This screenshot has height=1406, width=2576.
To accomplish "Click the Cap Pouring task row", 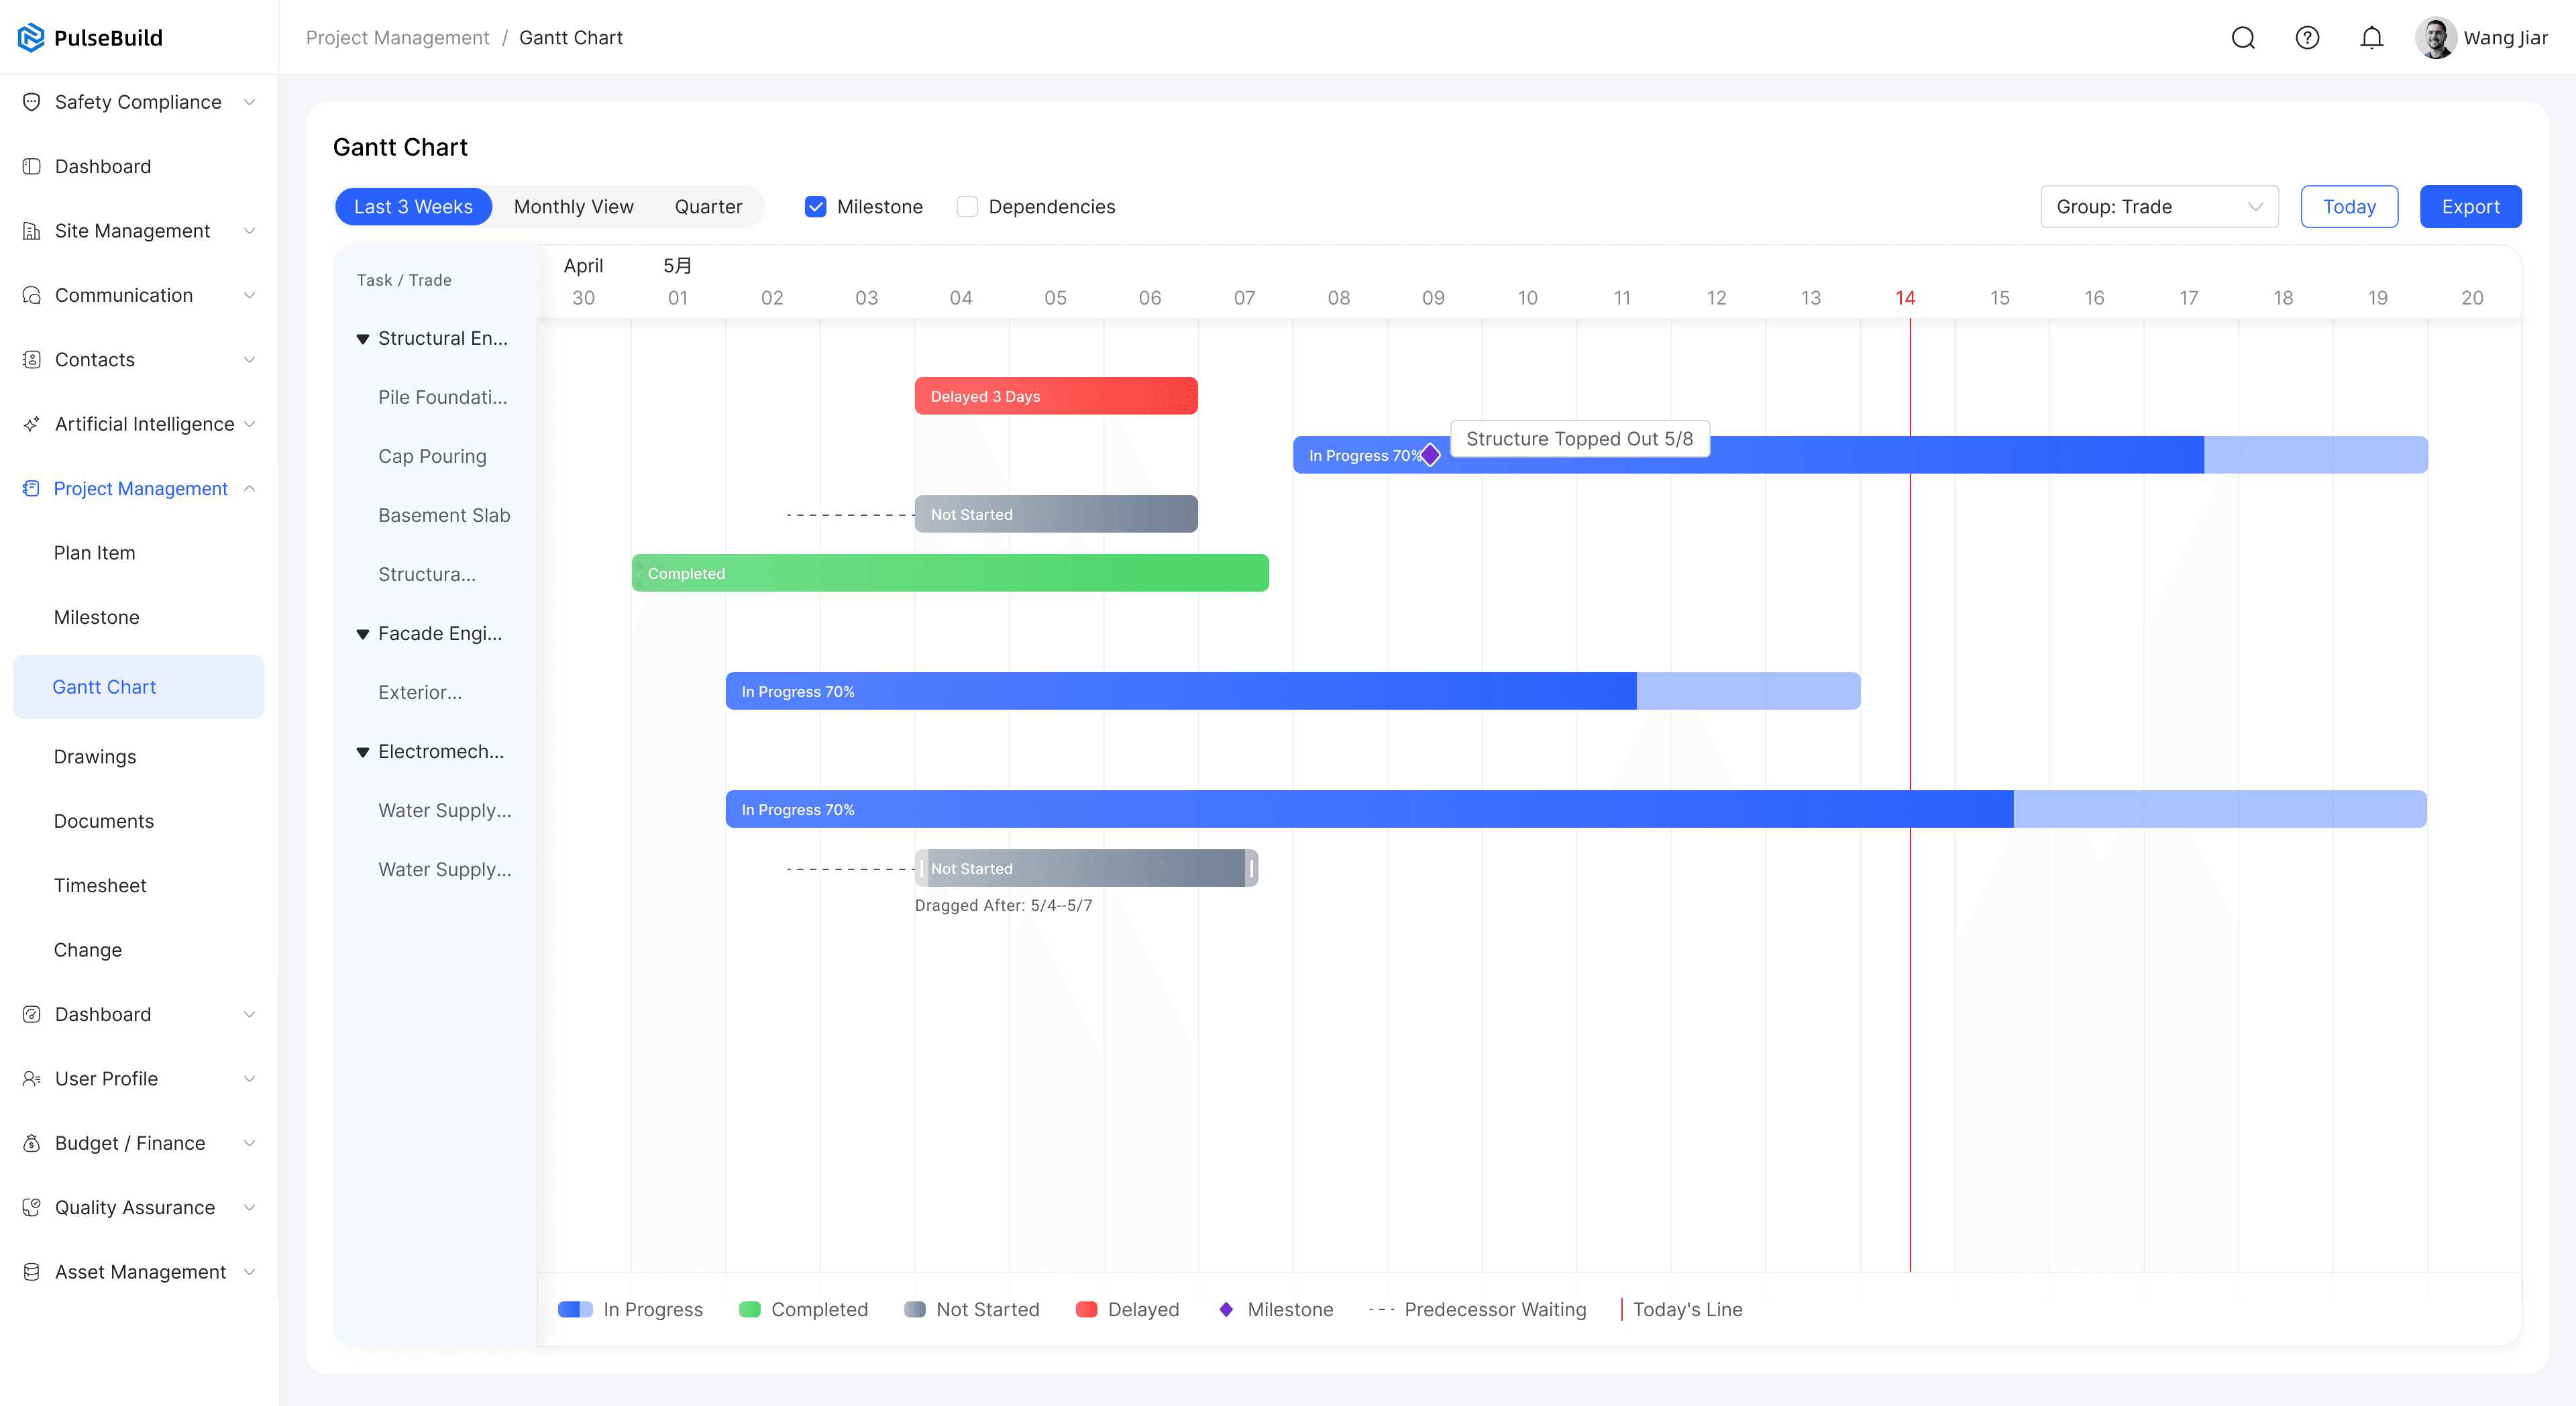I will (432, 456).
